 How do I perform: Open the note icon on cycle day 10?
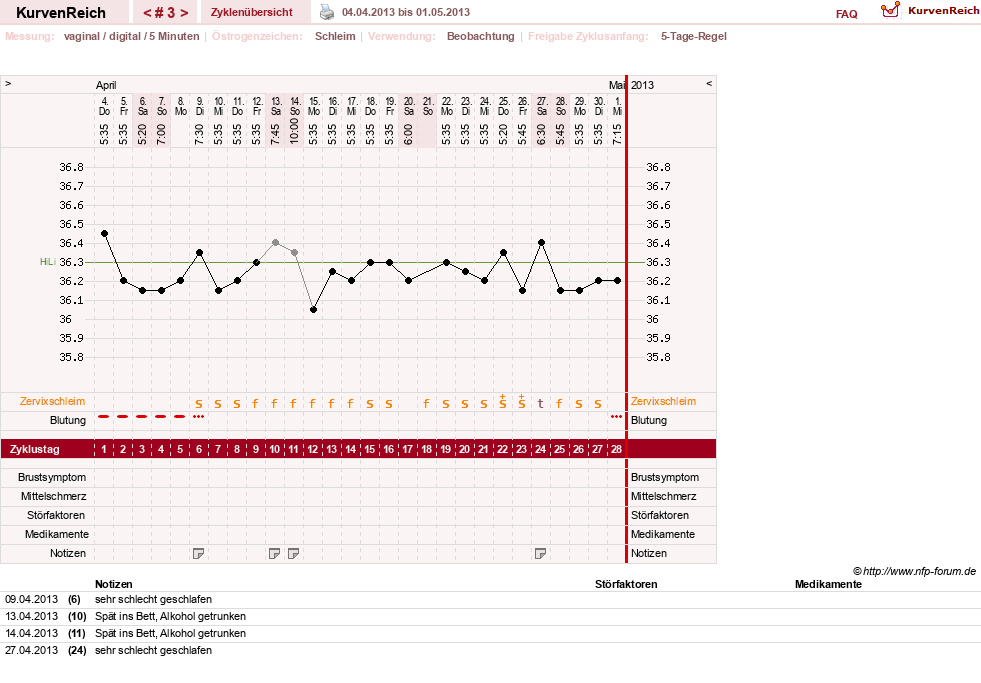point(274,554)
